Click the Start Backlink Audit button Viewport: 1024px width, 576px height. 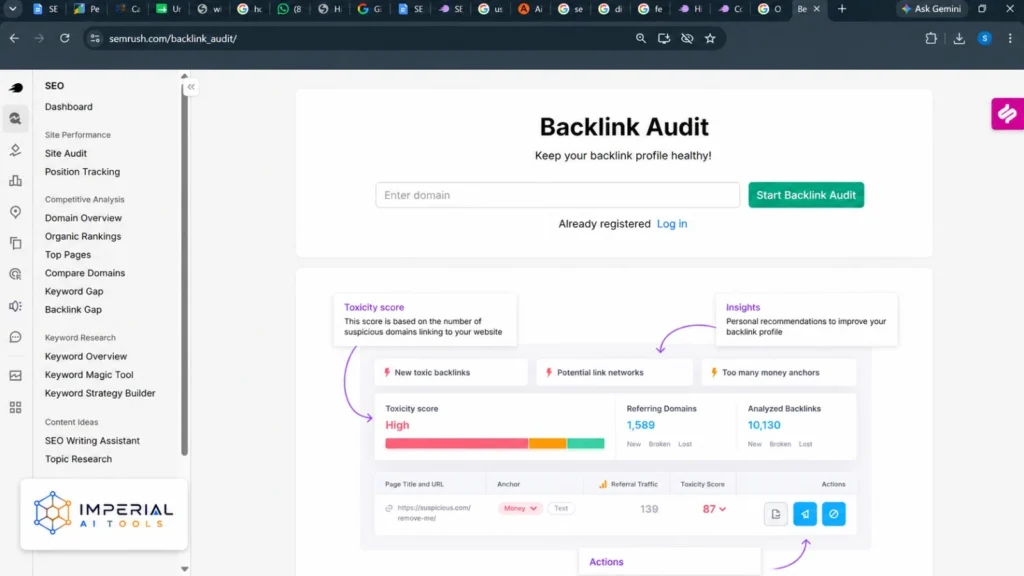[806, 195]
